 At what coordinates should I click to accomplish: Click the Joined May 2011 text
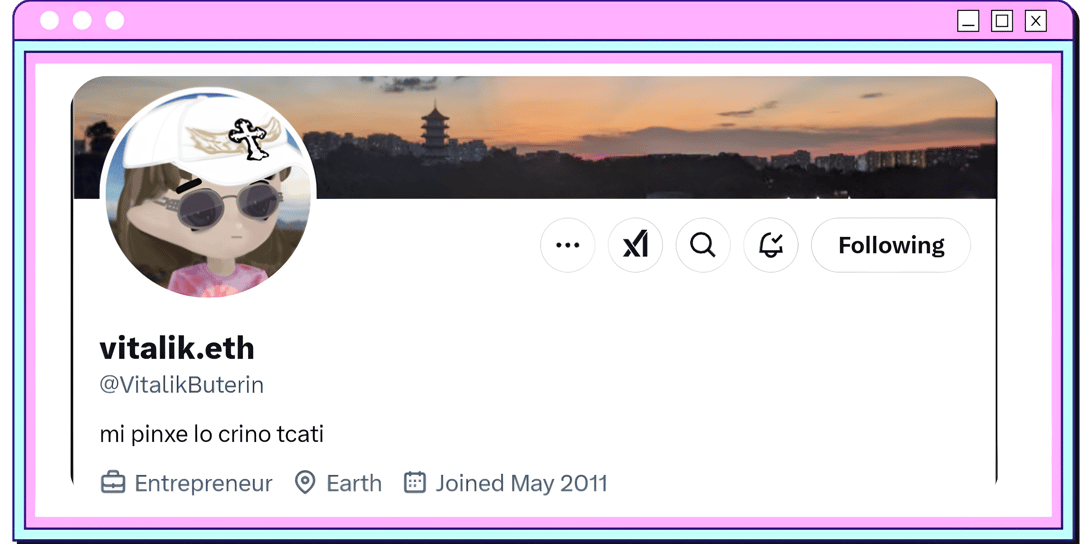tap(522, 483)
